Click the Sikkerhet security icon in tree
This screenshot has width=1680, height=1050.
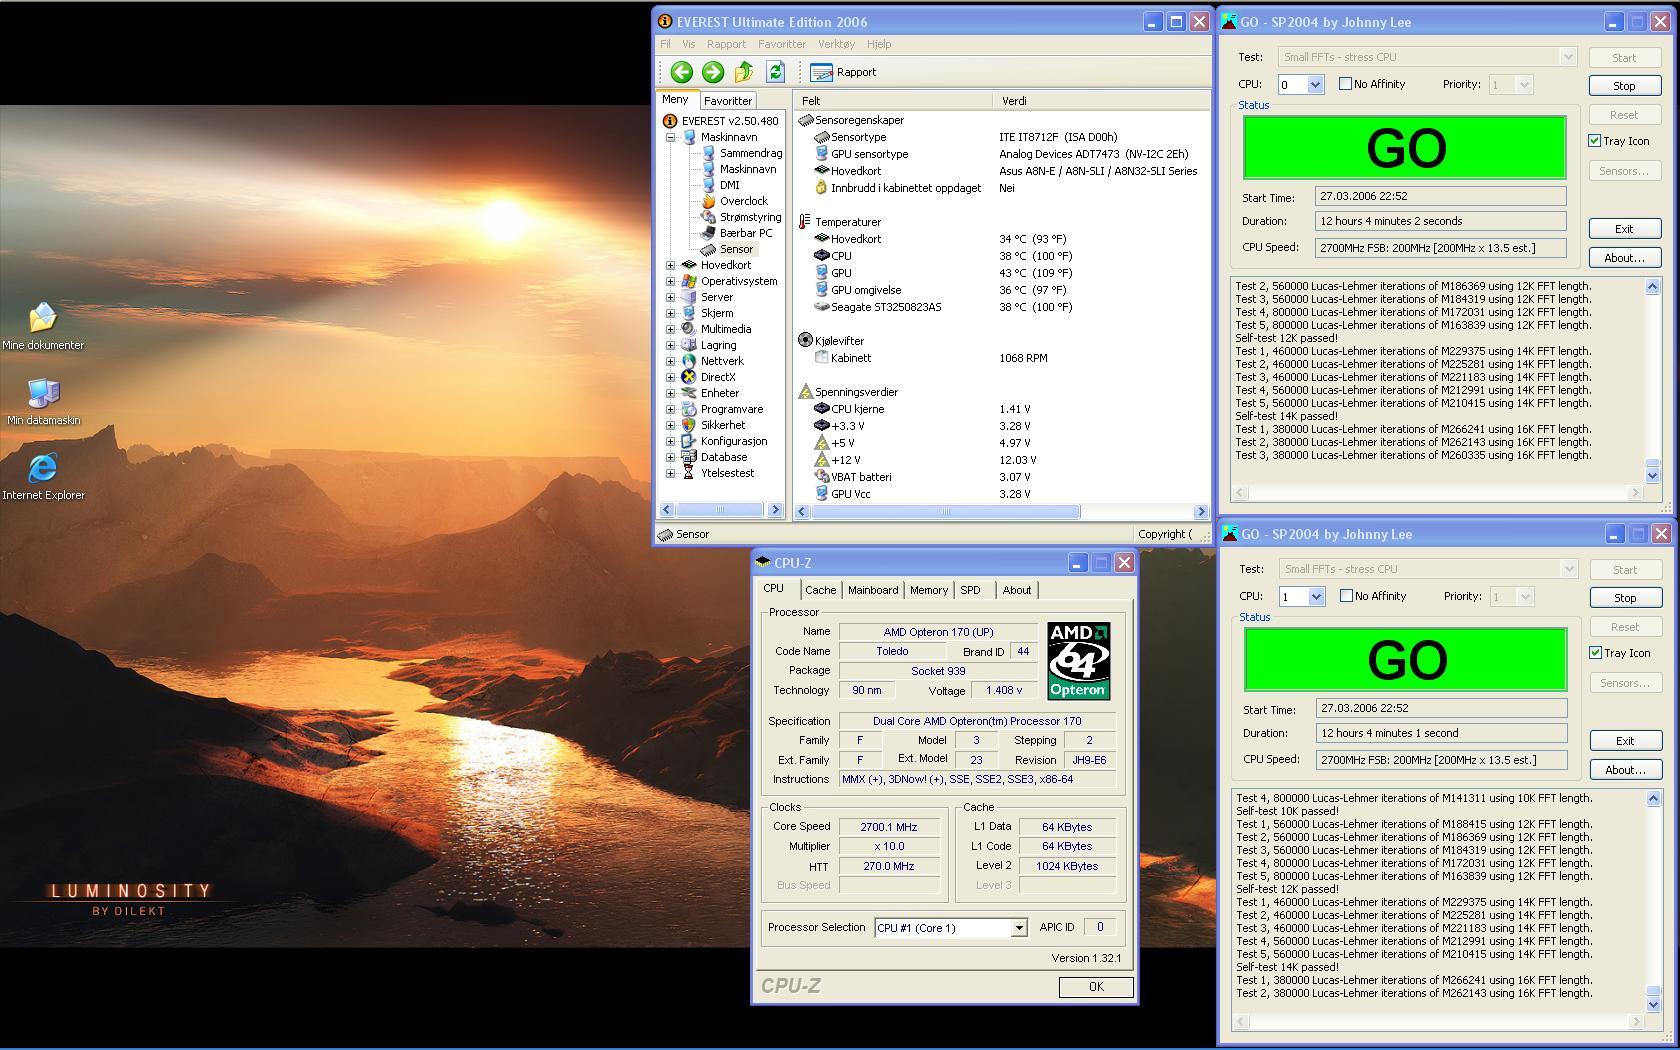pos(688,425)
